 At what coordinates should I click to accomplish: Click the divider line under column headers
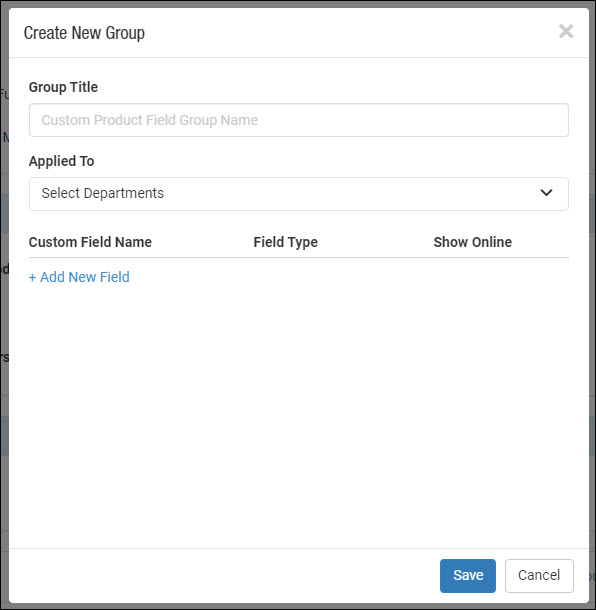(x=299, y=257)
